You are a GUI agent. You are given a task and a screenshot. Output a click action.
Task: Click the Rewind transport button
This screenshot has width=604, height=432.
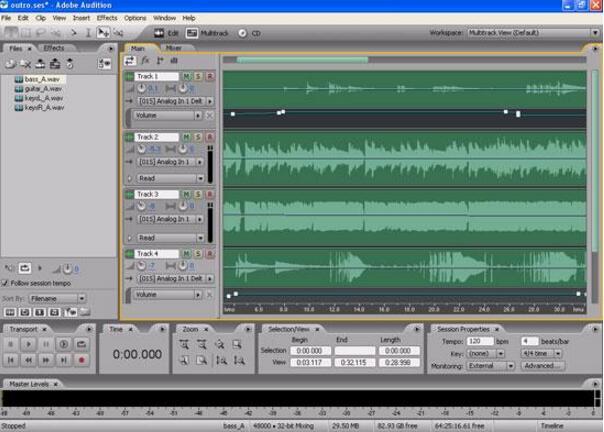pyautogui.click(x=28, y=360)
